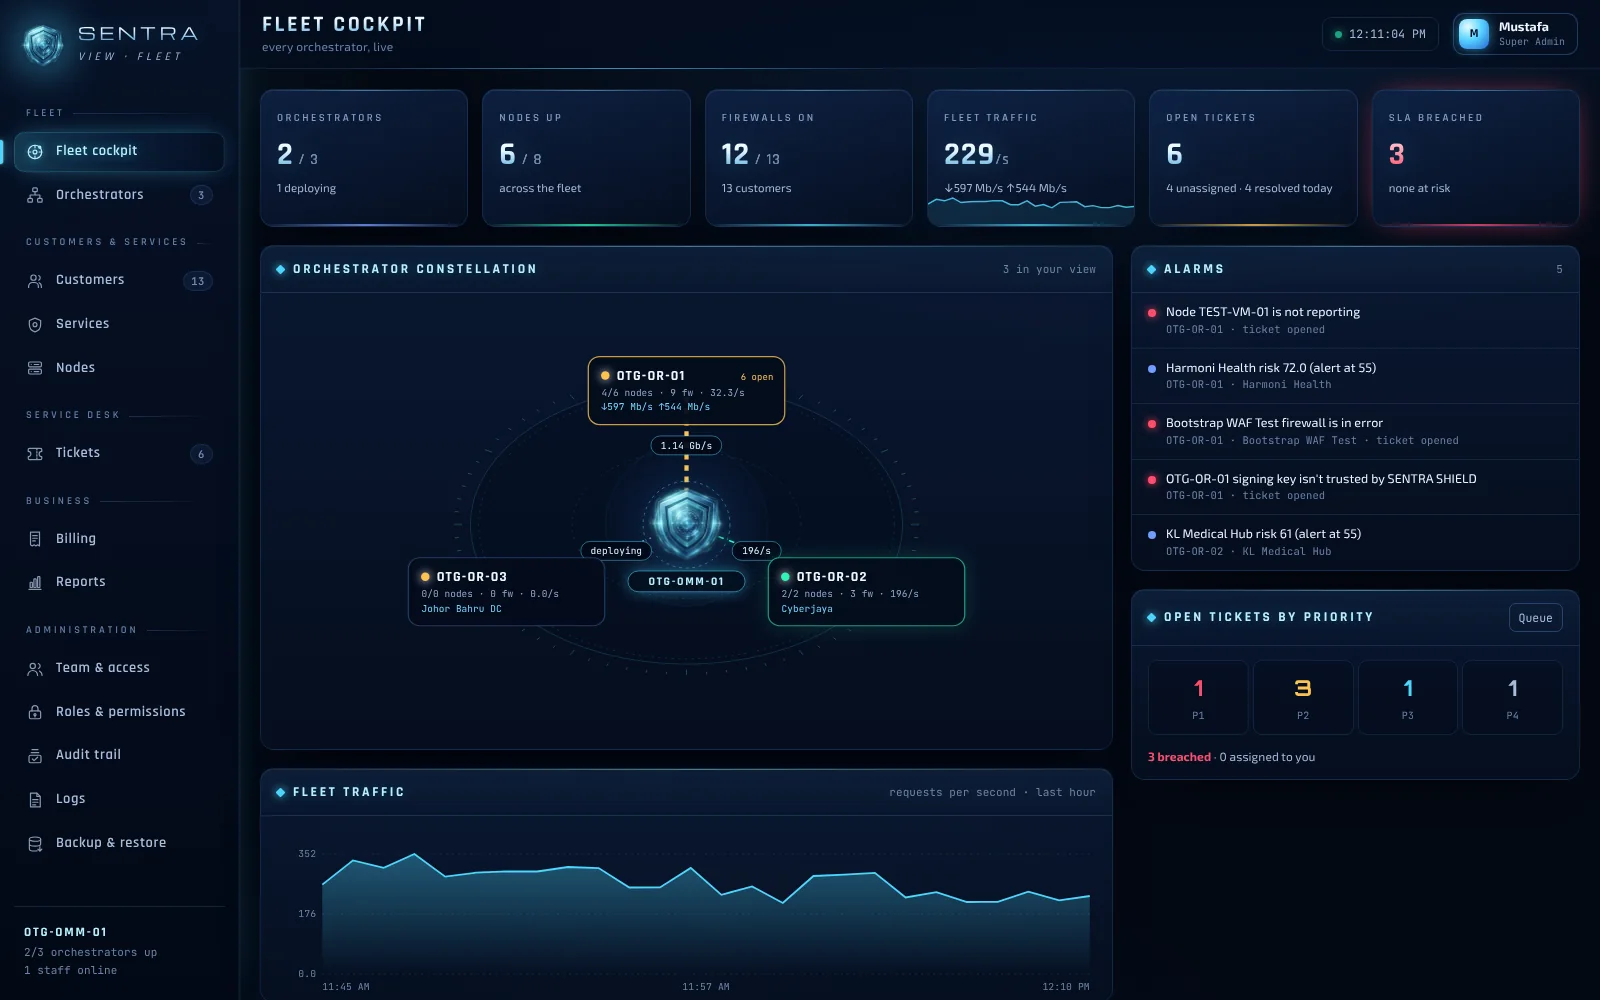Click the Backup & restore database icon

[x=35, y=844]
